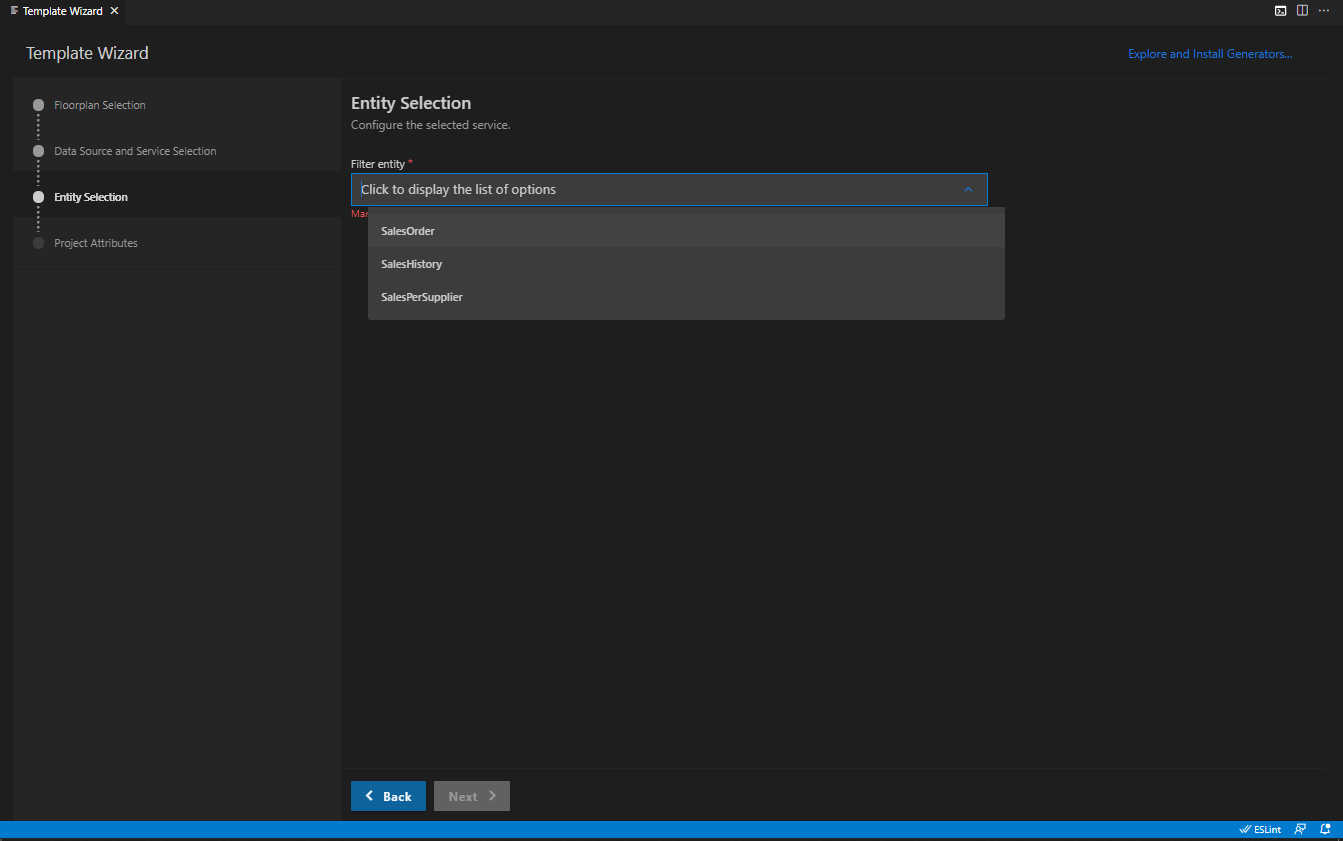Screen dimensions: 1343x841
Task: Open notifications bell in status bar
Action: (1325, 829)
